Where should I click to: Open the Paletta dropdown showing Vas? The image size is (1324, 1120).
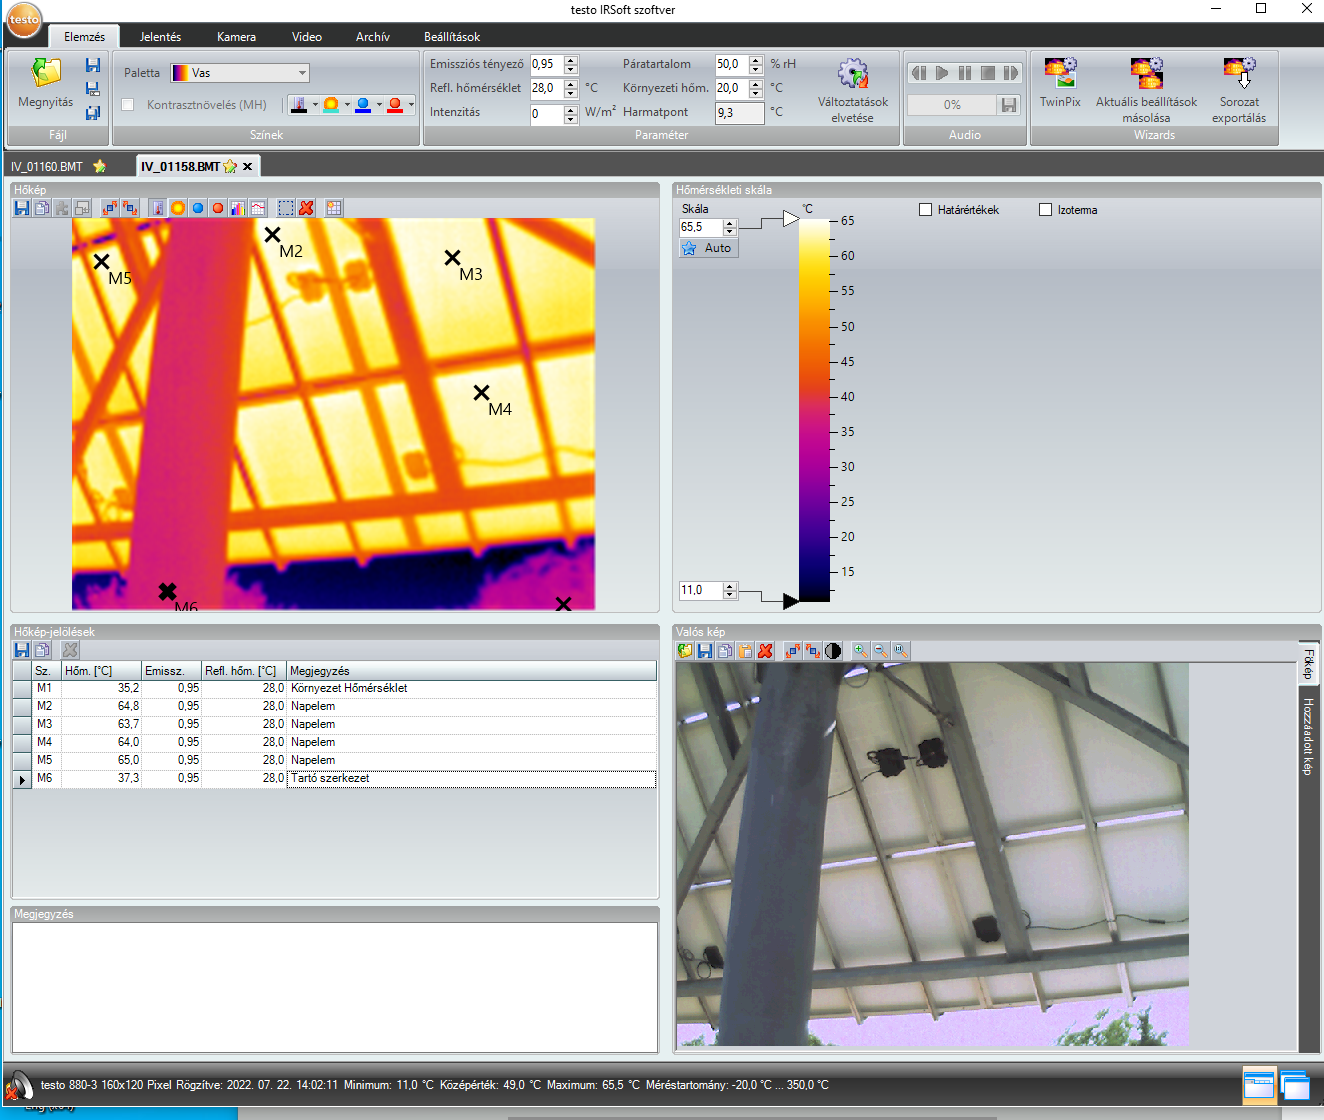[x=239, y=73]
